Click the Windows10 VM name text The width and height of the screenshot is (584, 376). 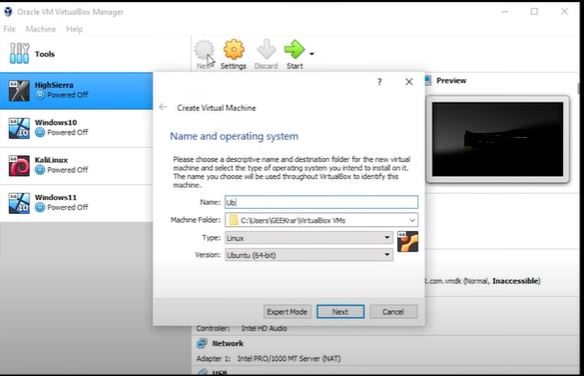(56, 122)
